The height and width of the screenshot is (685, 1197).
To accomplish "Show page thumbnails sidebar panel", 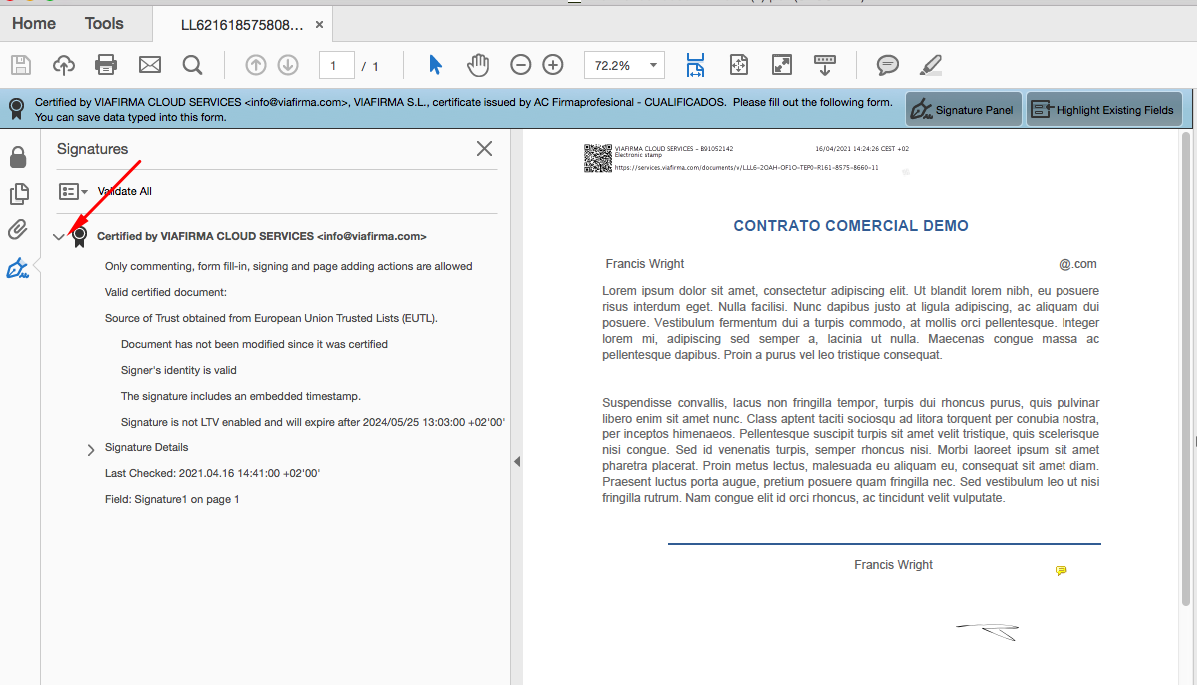I will [19, 194].
